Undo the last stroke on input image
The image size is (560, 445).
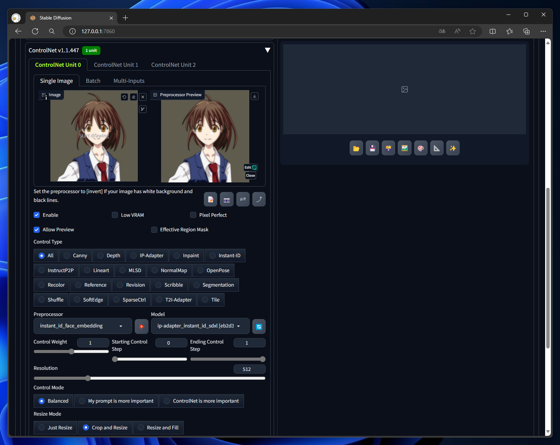pos(124,97)
